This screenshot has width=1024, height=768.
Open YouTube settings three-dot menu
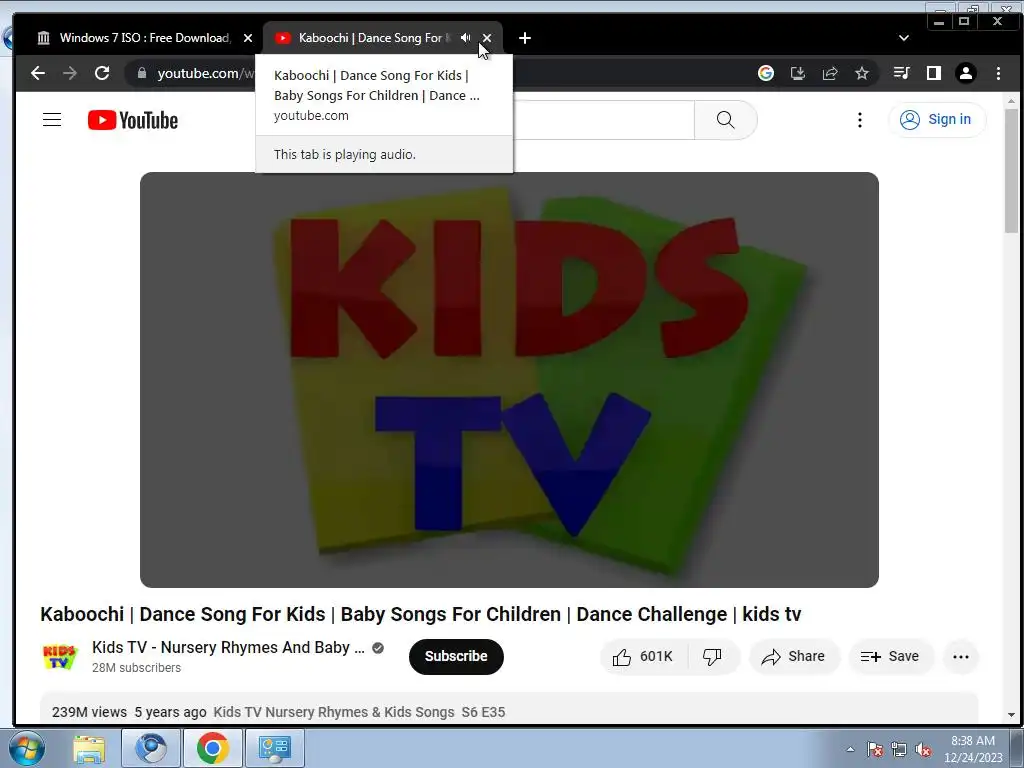click(859, 120)
